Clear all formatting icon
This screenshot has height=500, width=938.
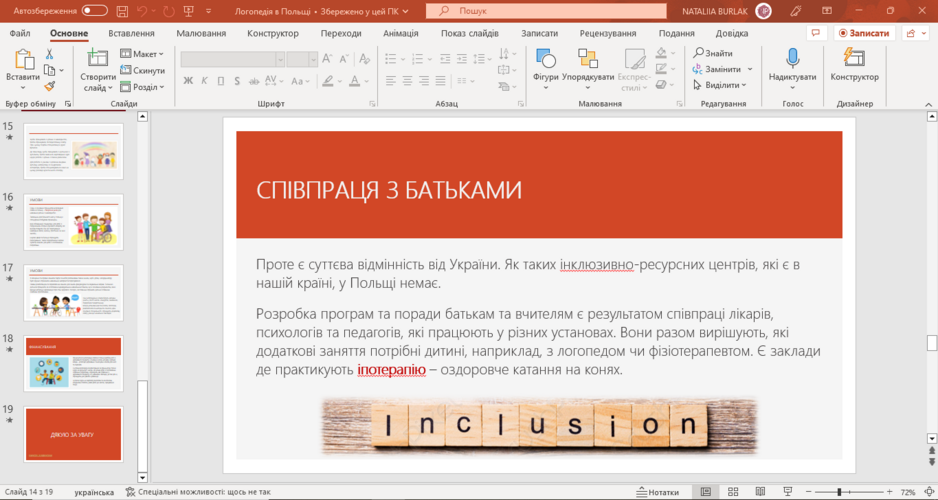[x=364, y=59]
